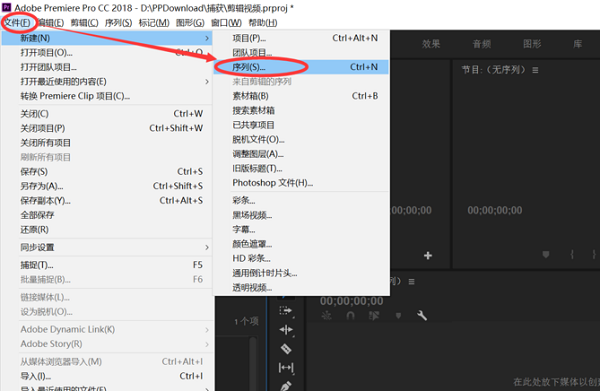This screenshot has height=391, width=600.
Task: Toggle nest sequence insert option
Action: (x=326, y=316)
